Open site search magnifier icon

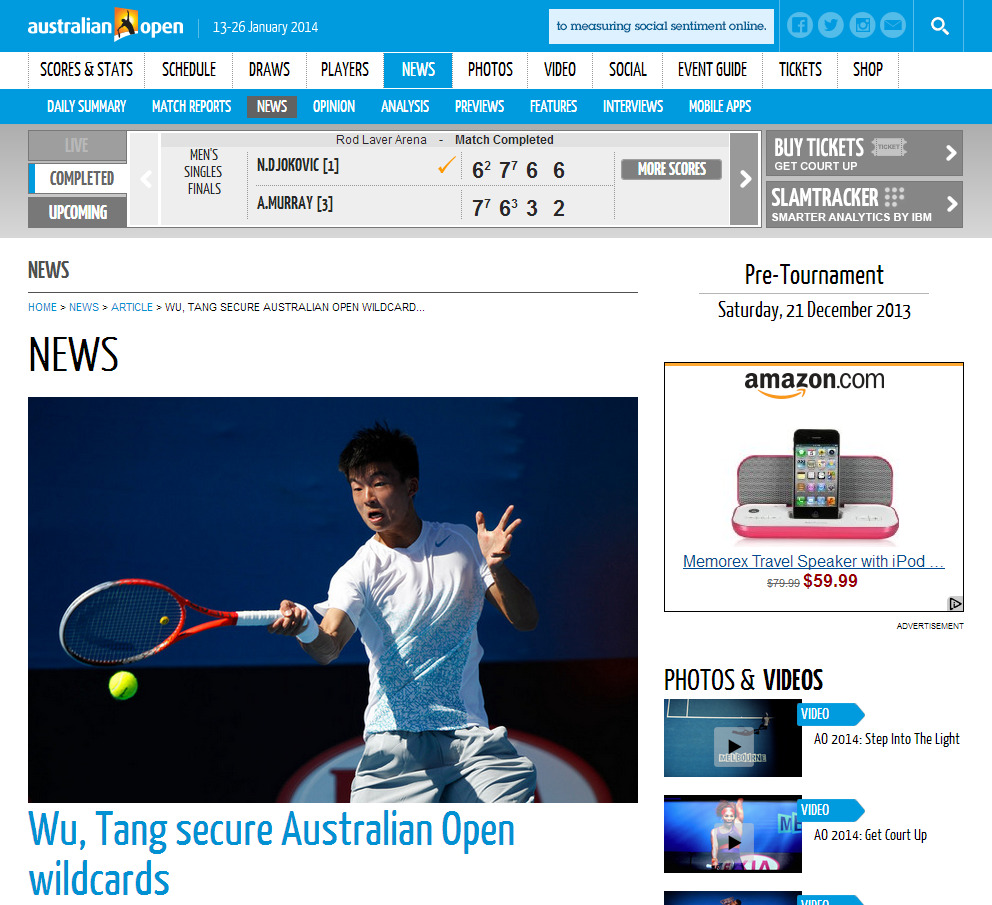pyautogui.click(x=939, y=26)
